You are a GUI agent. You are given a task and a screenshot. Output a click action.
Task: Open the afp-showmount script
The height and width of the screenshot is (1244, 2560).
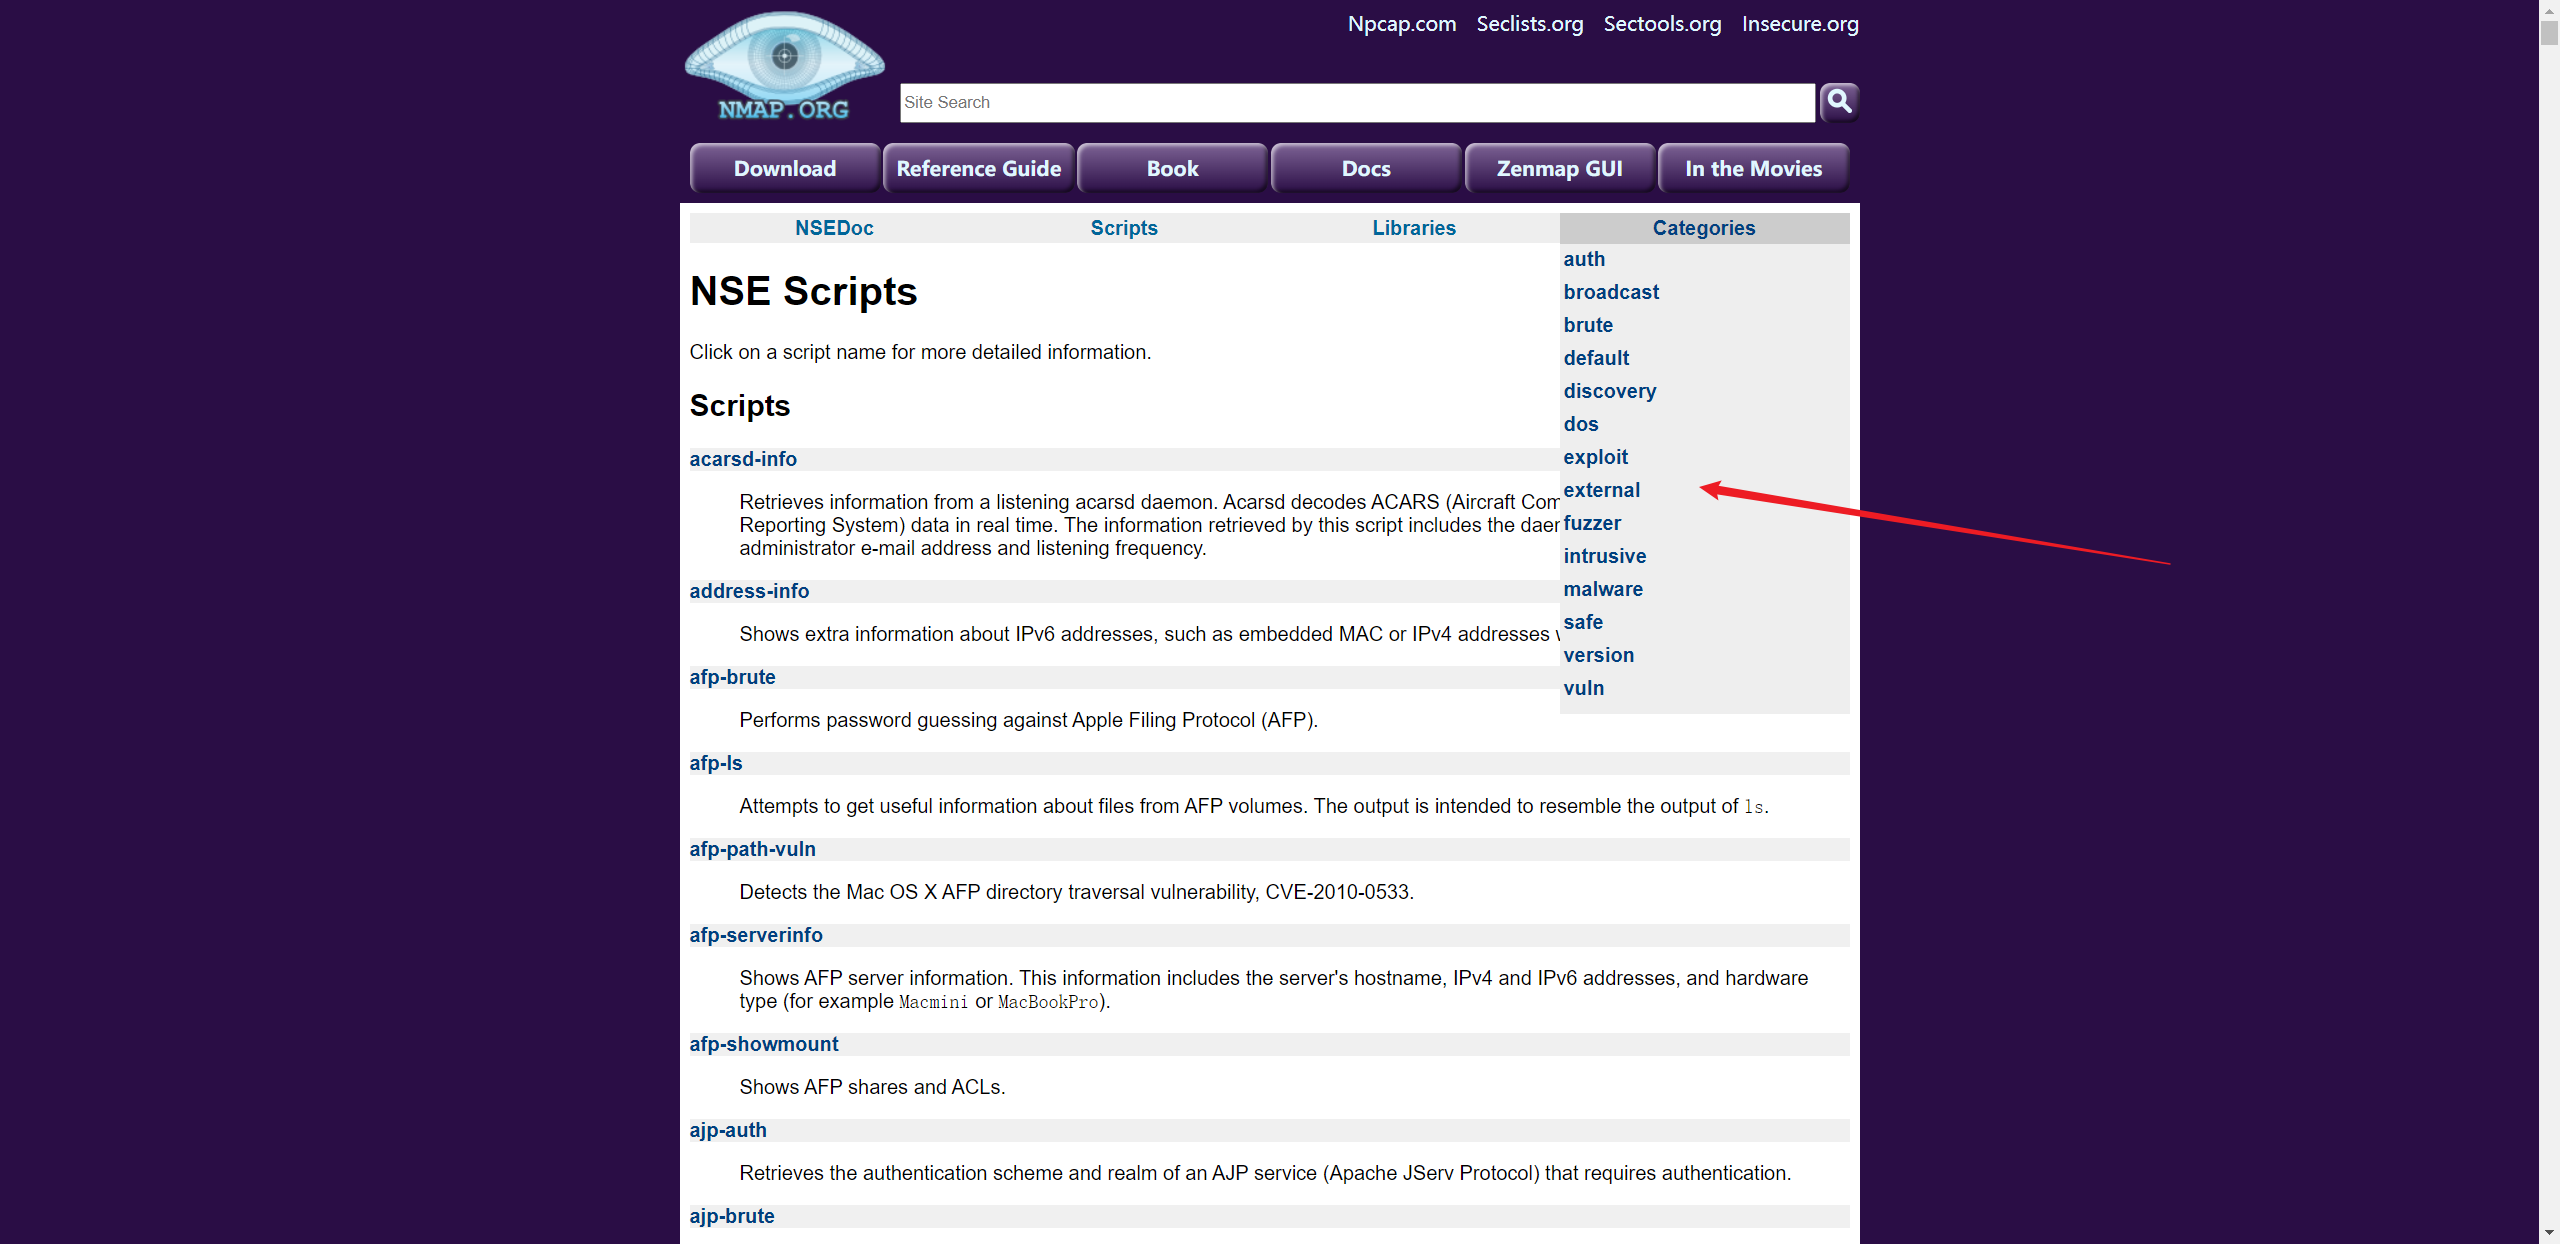[x=764, y=1044]
